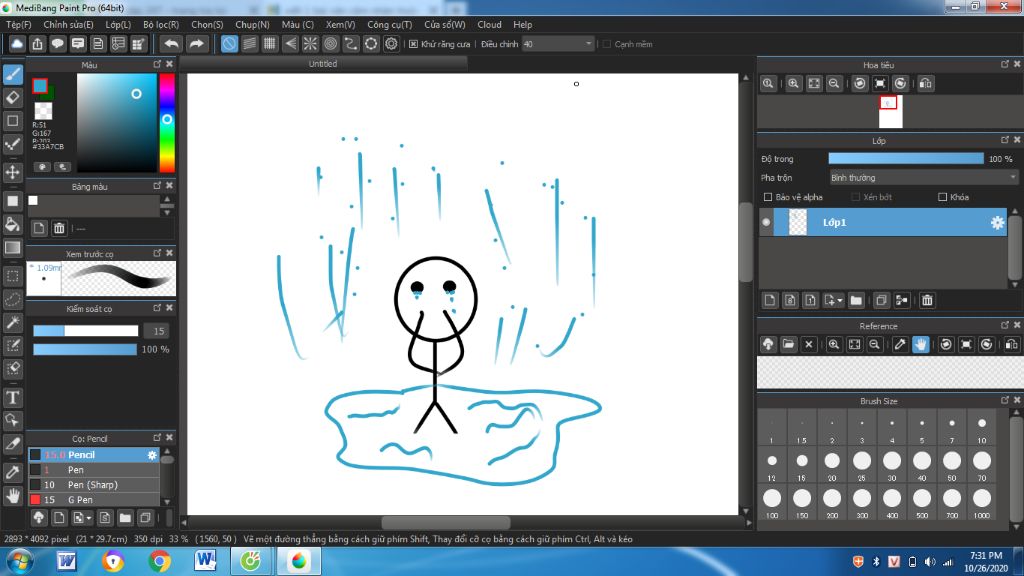
Task: Open a file in the Reference panel
Action: 788,344
